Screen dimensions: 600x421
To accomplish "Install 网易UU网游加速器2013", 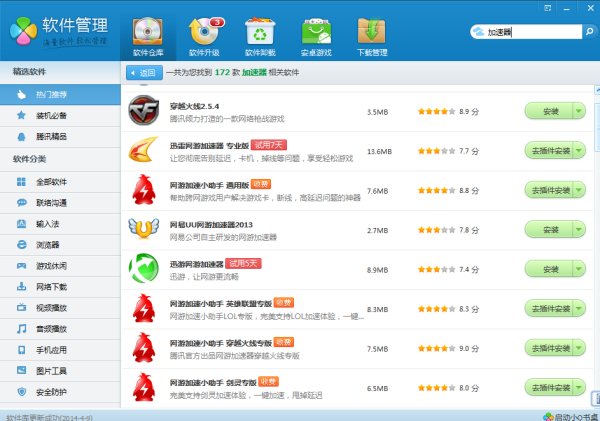I will 549,230.
